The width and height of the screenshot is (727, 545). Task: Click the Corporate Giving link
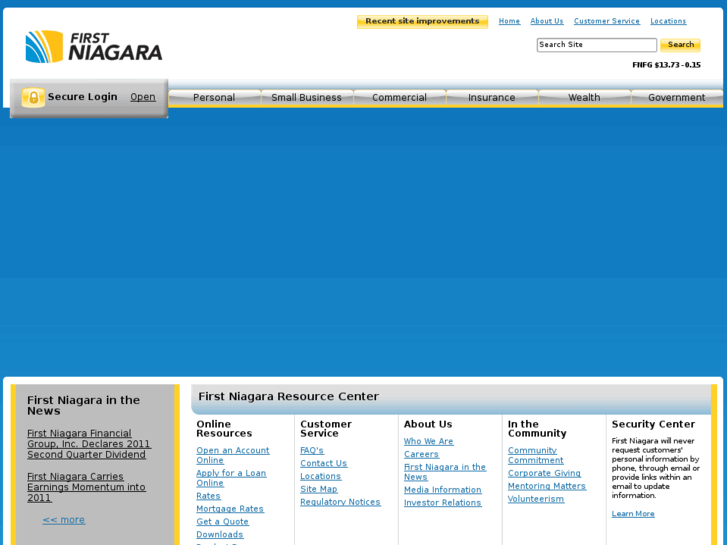(x=544, y=473)
